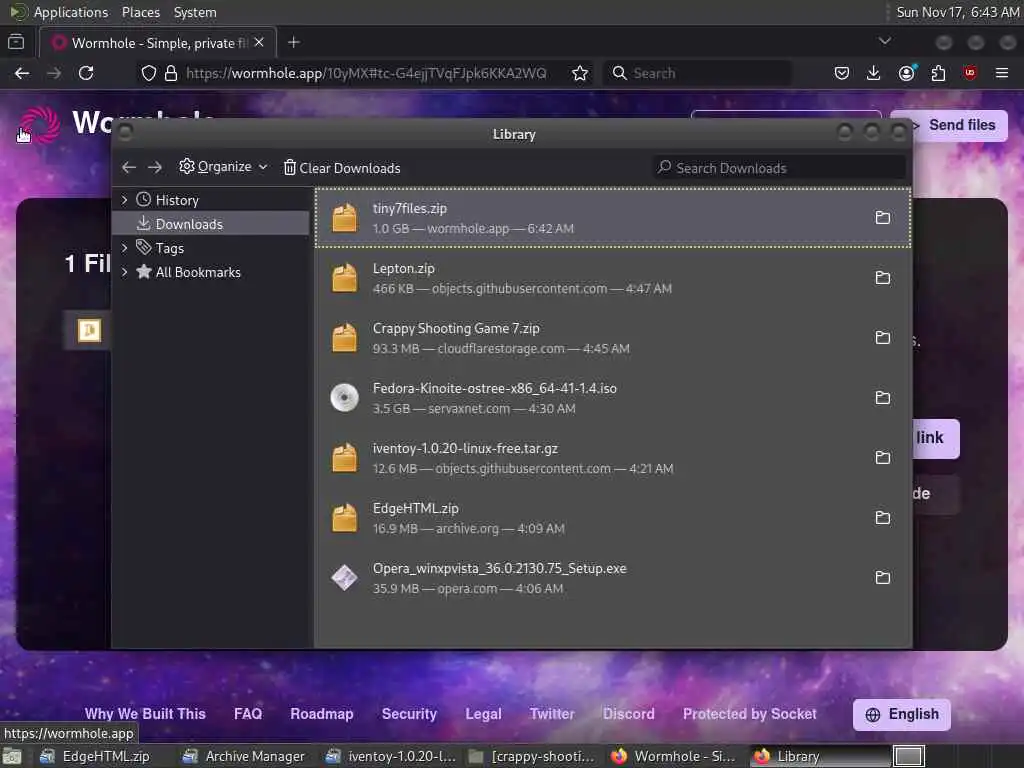Open the Roadmap footer link

pyautogui.click(x=322, y=714)
